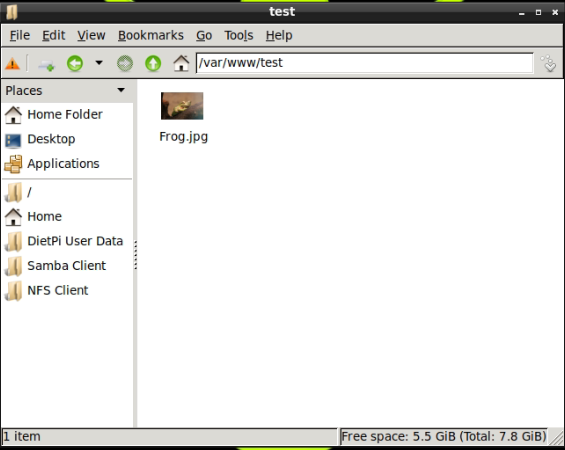Open the View menu
Image resolution: width=565 pixels, height=450 pixels.
tap(91, 35)
